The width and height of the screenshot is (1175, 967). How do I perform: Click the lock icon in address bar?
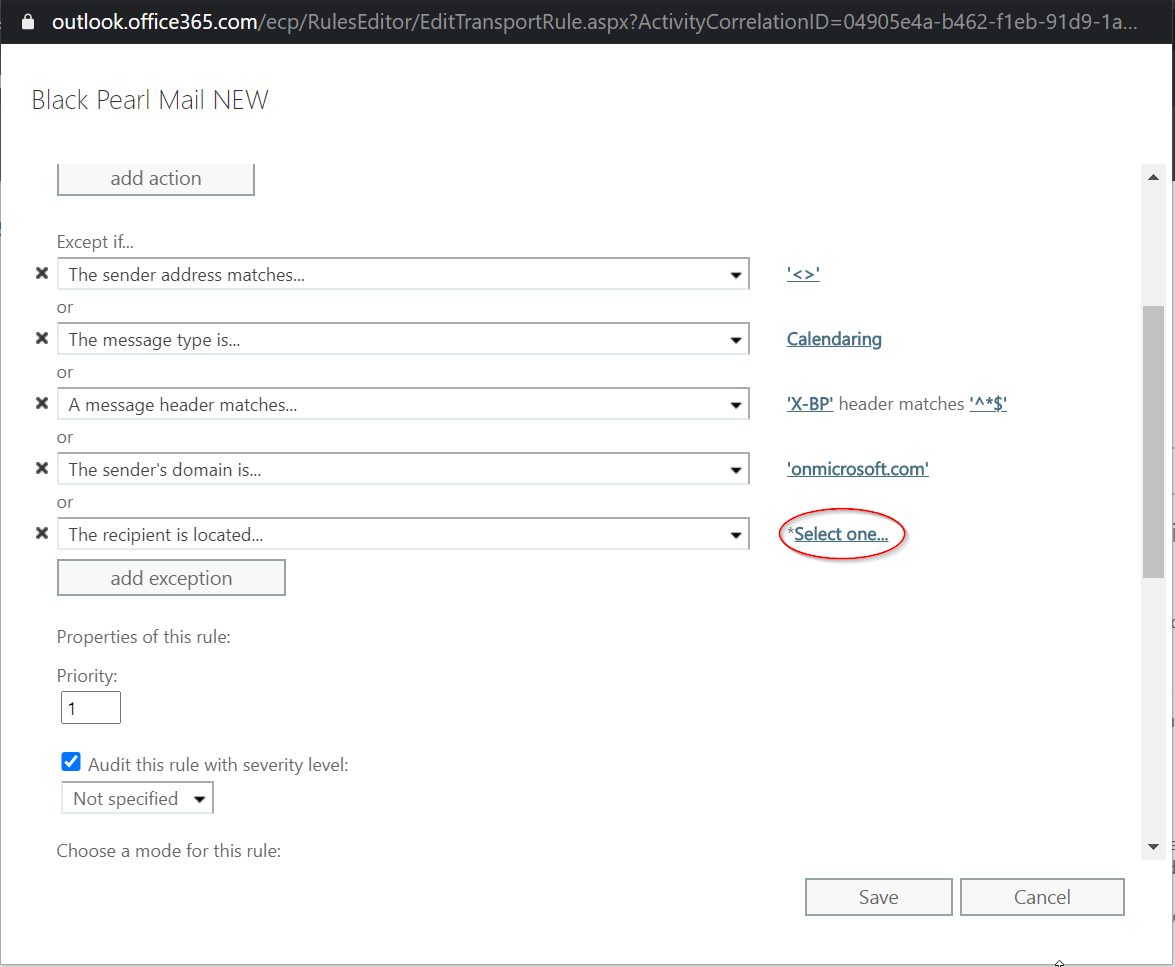[x=27, y=21]
